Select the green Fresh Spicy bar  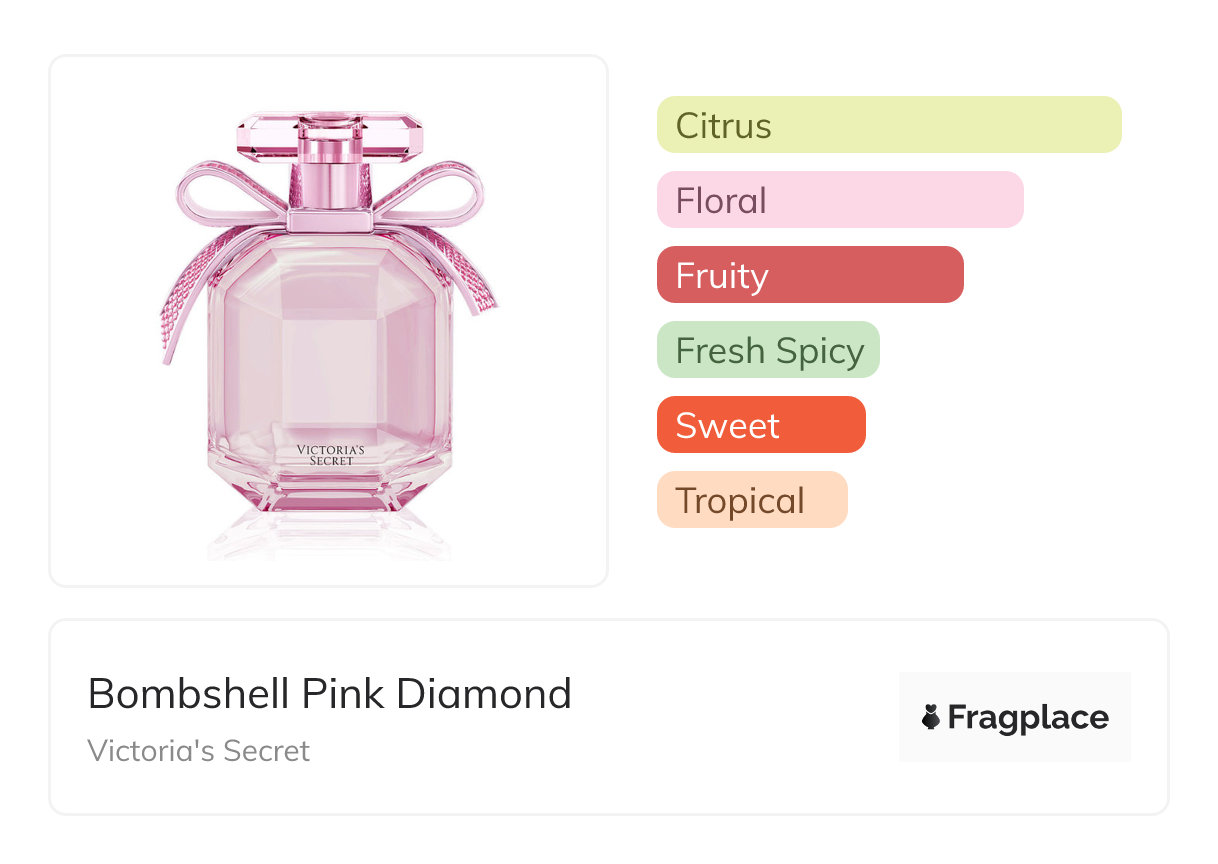(x=767, y=350)
